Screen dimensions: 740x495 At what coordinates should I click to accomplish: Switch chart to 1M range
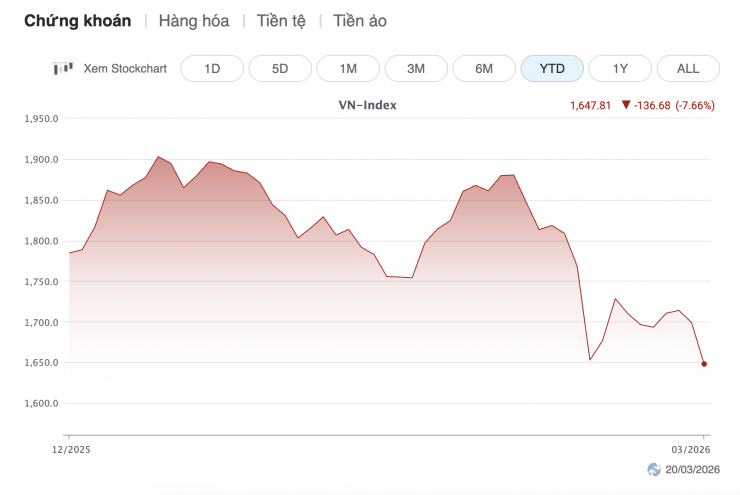coord(348,68)
